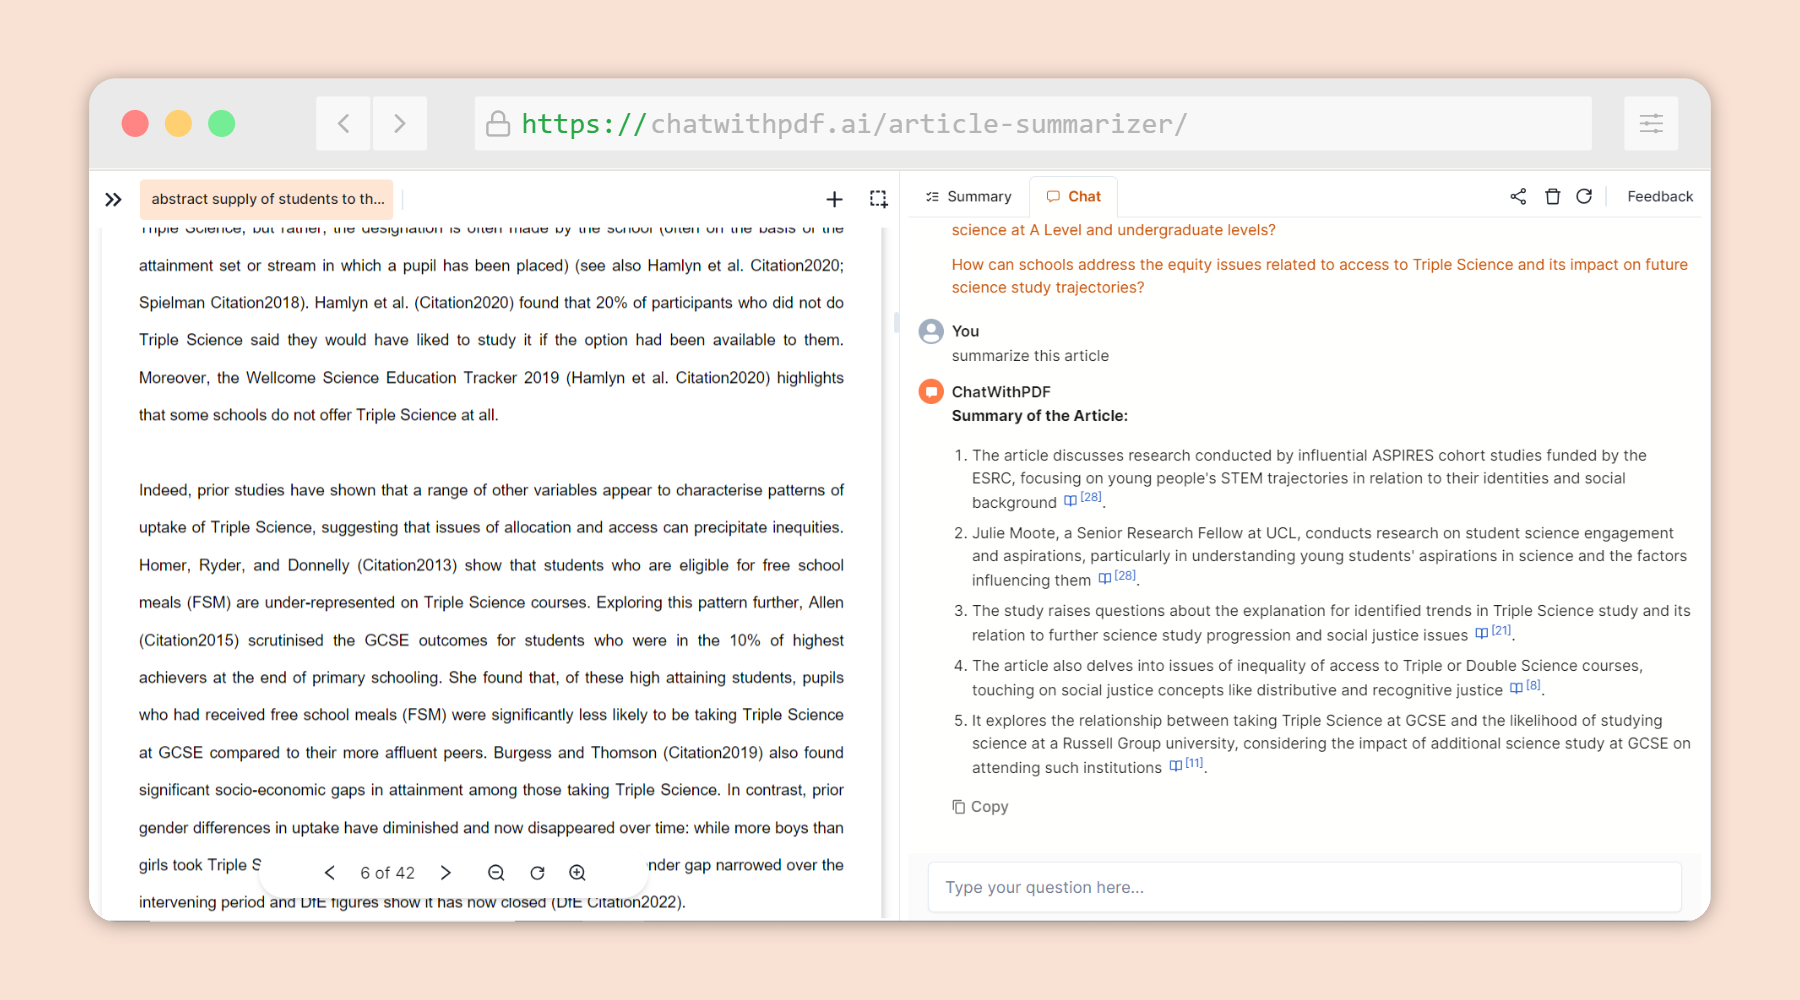Select the abstract supply of students document tab

click(x=266, y=199)
